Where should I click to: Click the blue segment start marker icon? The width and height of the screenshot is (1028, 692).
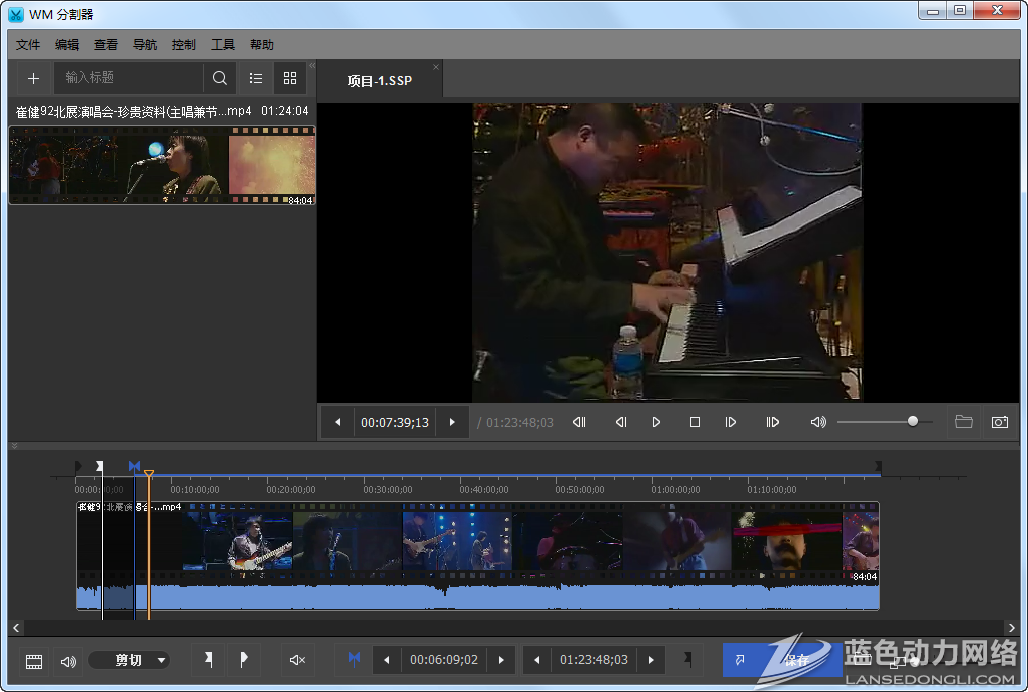tap(354, 660)
